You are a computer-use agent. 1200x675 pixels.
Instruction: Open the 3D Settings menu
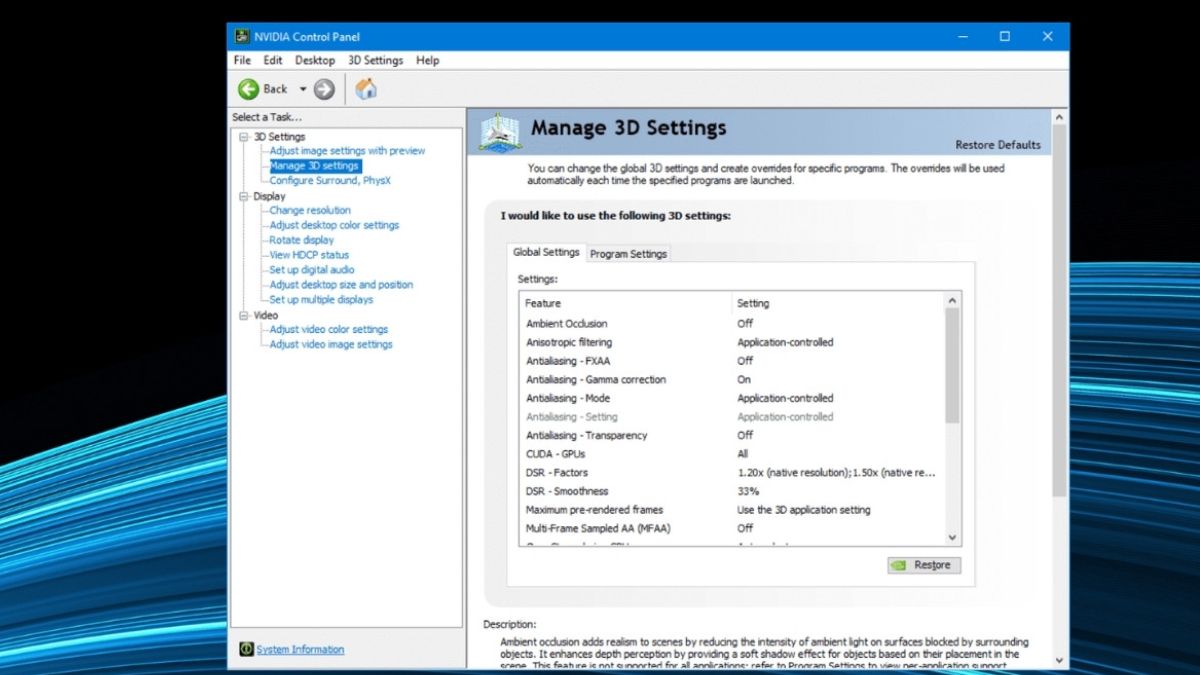pos(375,60)
